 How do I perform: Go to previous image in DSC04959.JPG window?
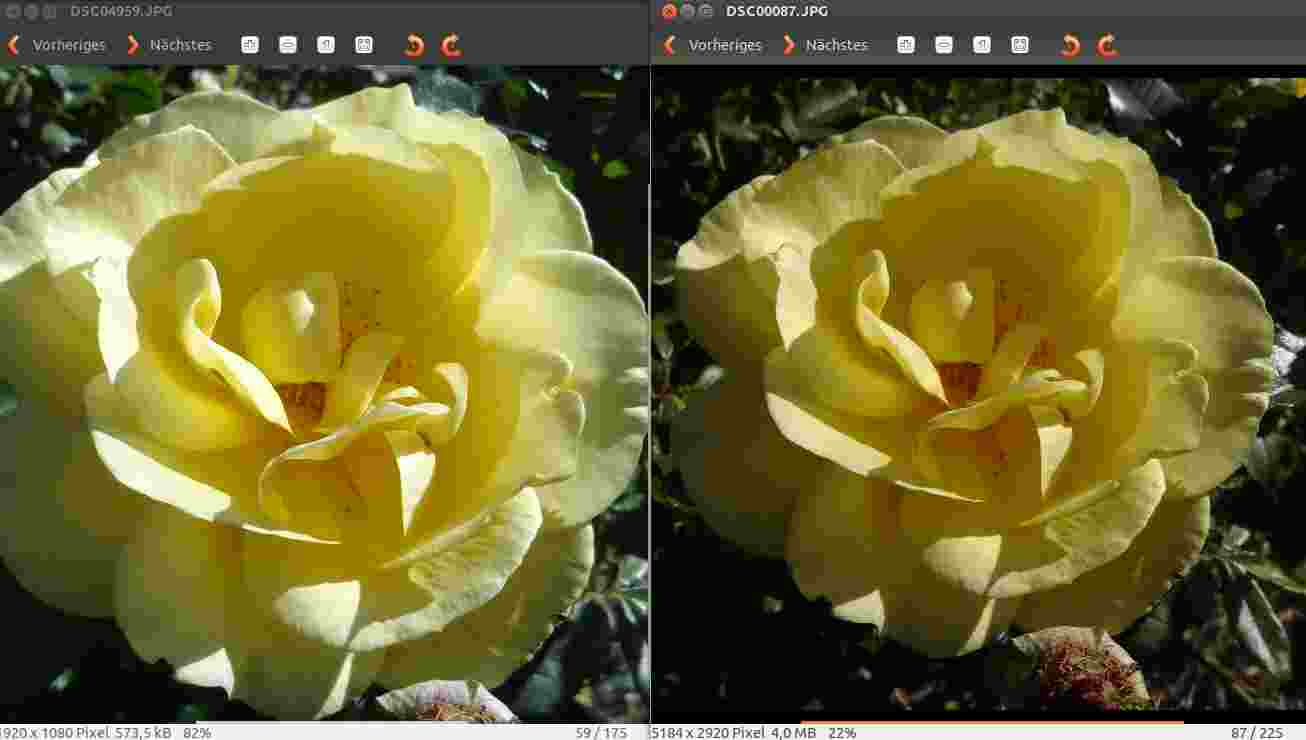[57, 45]
